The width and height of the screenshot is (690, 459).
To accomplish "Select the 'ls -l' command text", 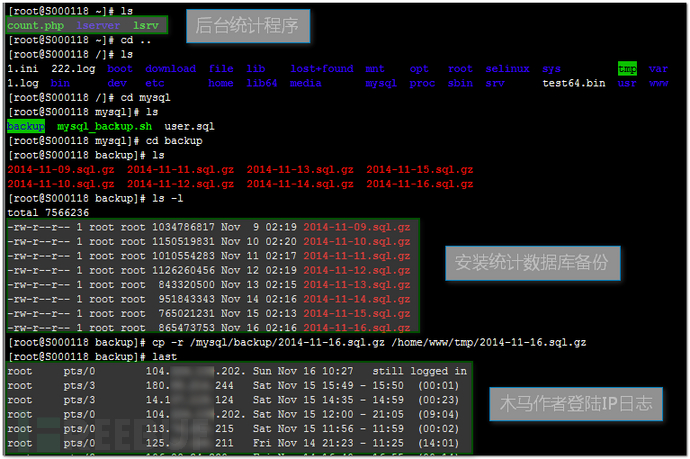I will (x=168, y=198).
